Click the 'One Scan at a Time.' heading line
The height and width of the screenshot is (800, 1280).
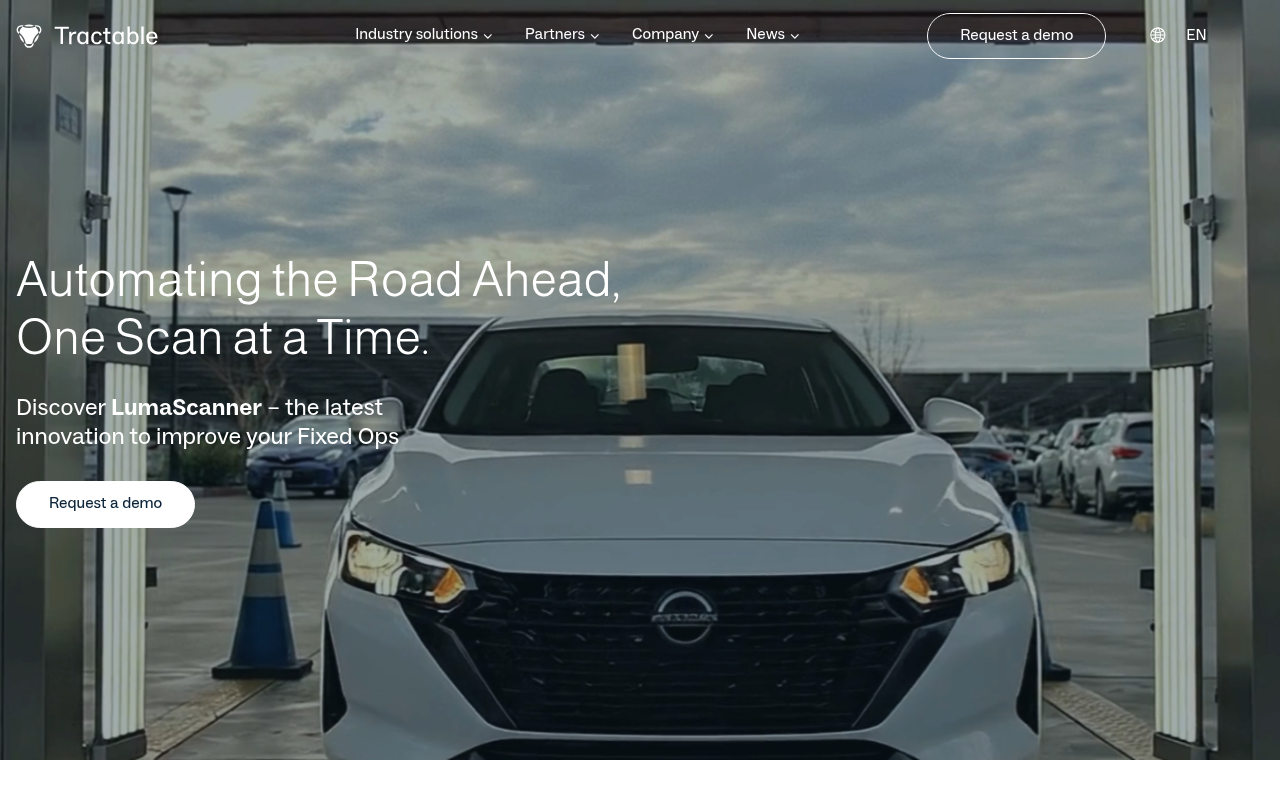click(223, 338)
